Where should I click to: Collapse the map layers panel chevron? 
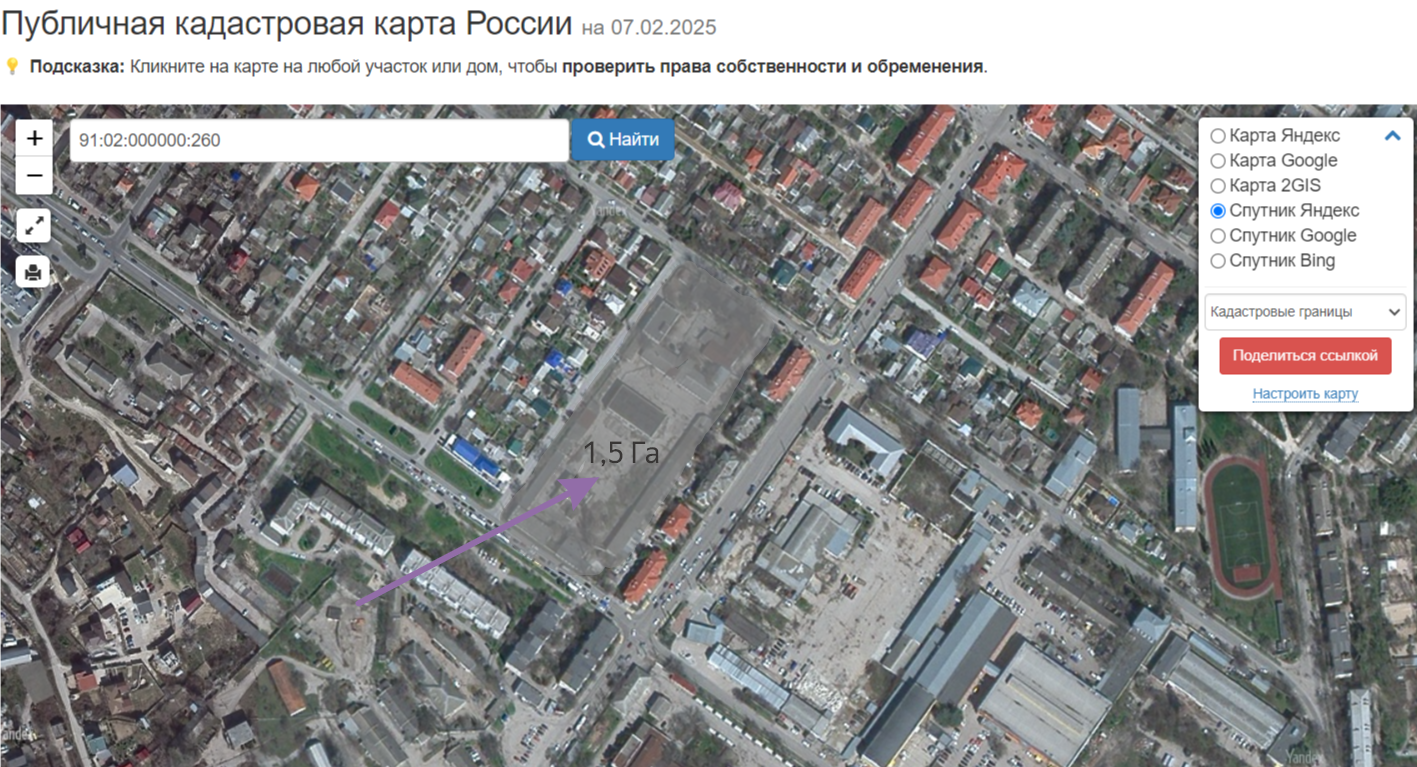(1392, 136)
